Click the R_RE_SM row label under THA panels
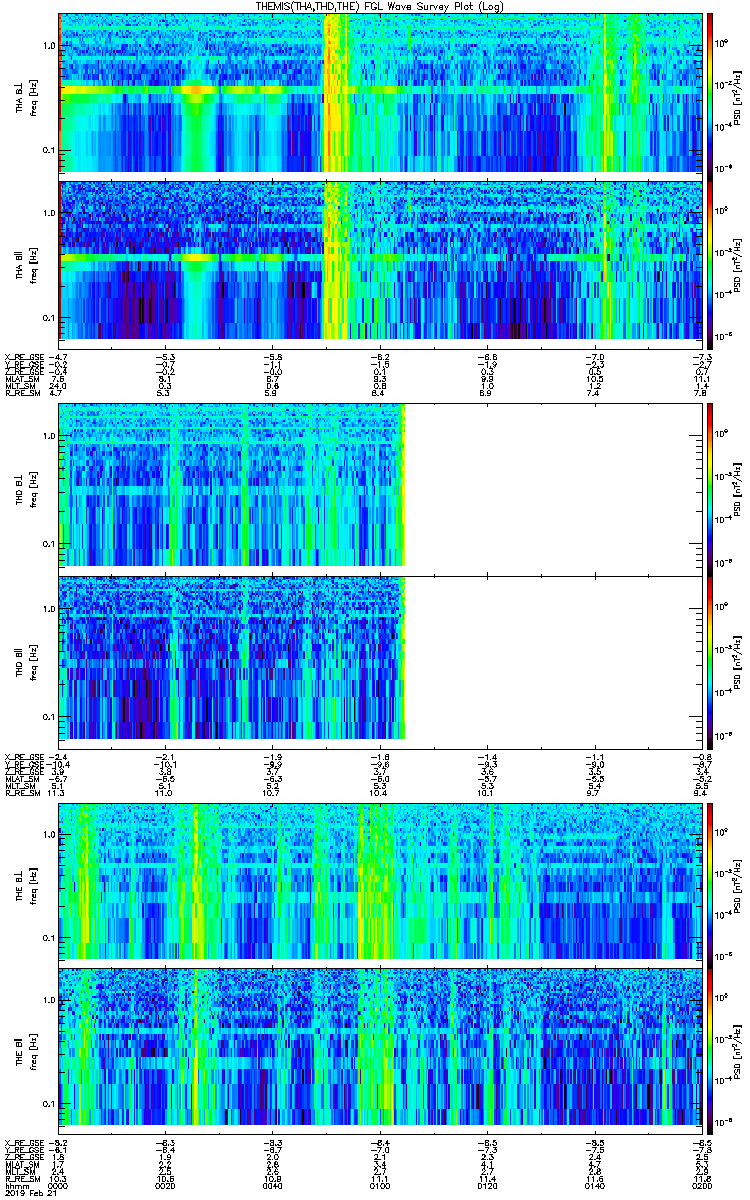Image resolution: width=750 pixels, height=1200 pixels. point(21,394)
